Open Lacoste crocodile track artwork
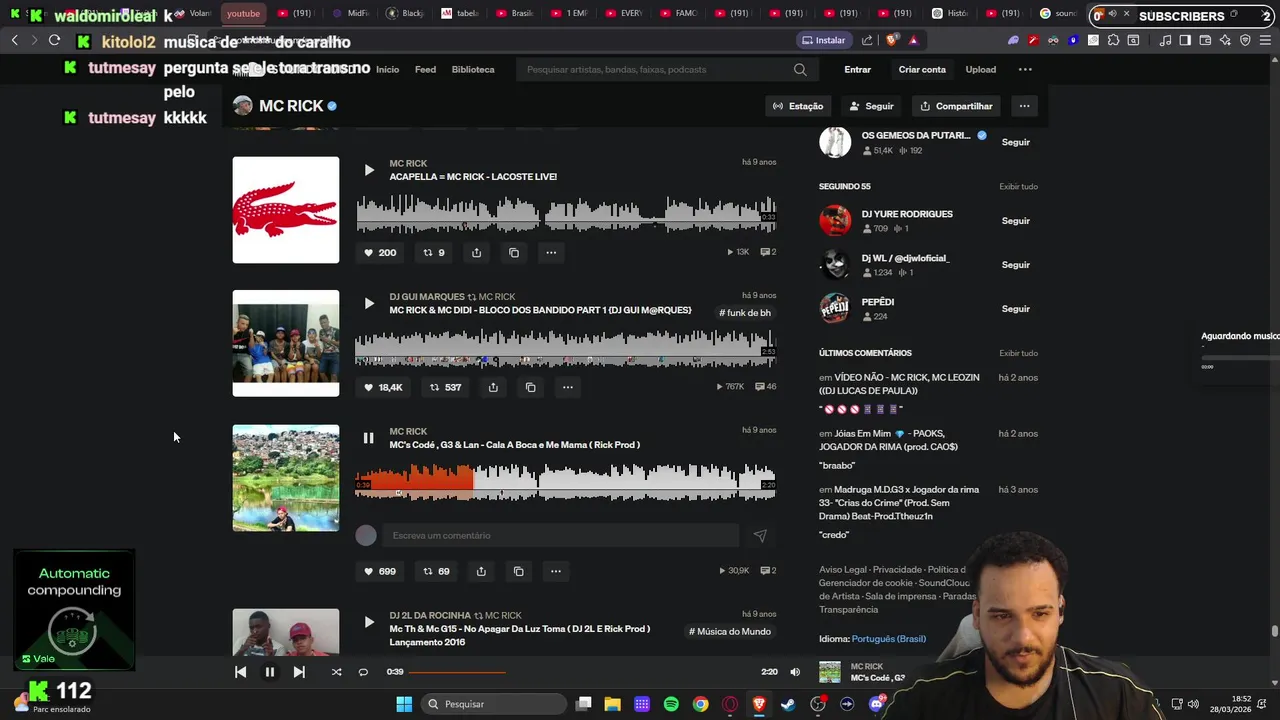This screenshot has height=720, width=1280. coord(286,210)
